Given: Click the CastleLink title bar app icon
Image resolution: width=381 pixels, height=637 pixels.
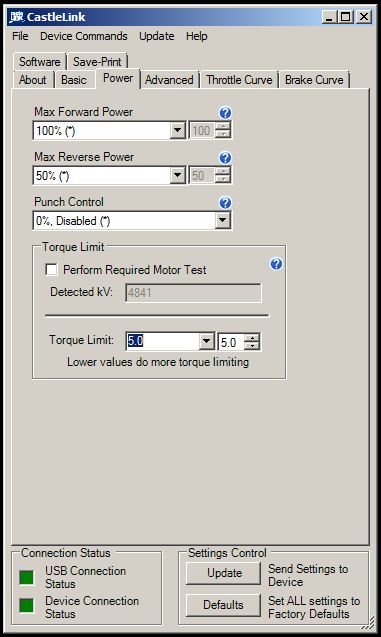Looking at the screenshot, I should click(x=17, y=17).
